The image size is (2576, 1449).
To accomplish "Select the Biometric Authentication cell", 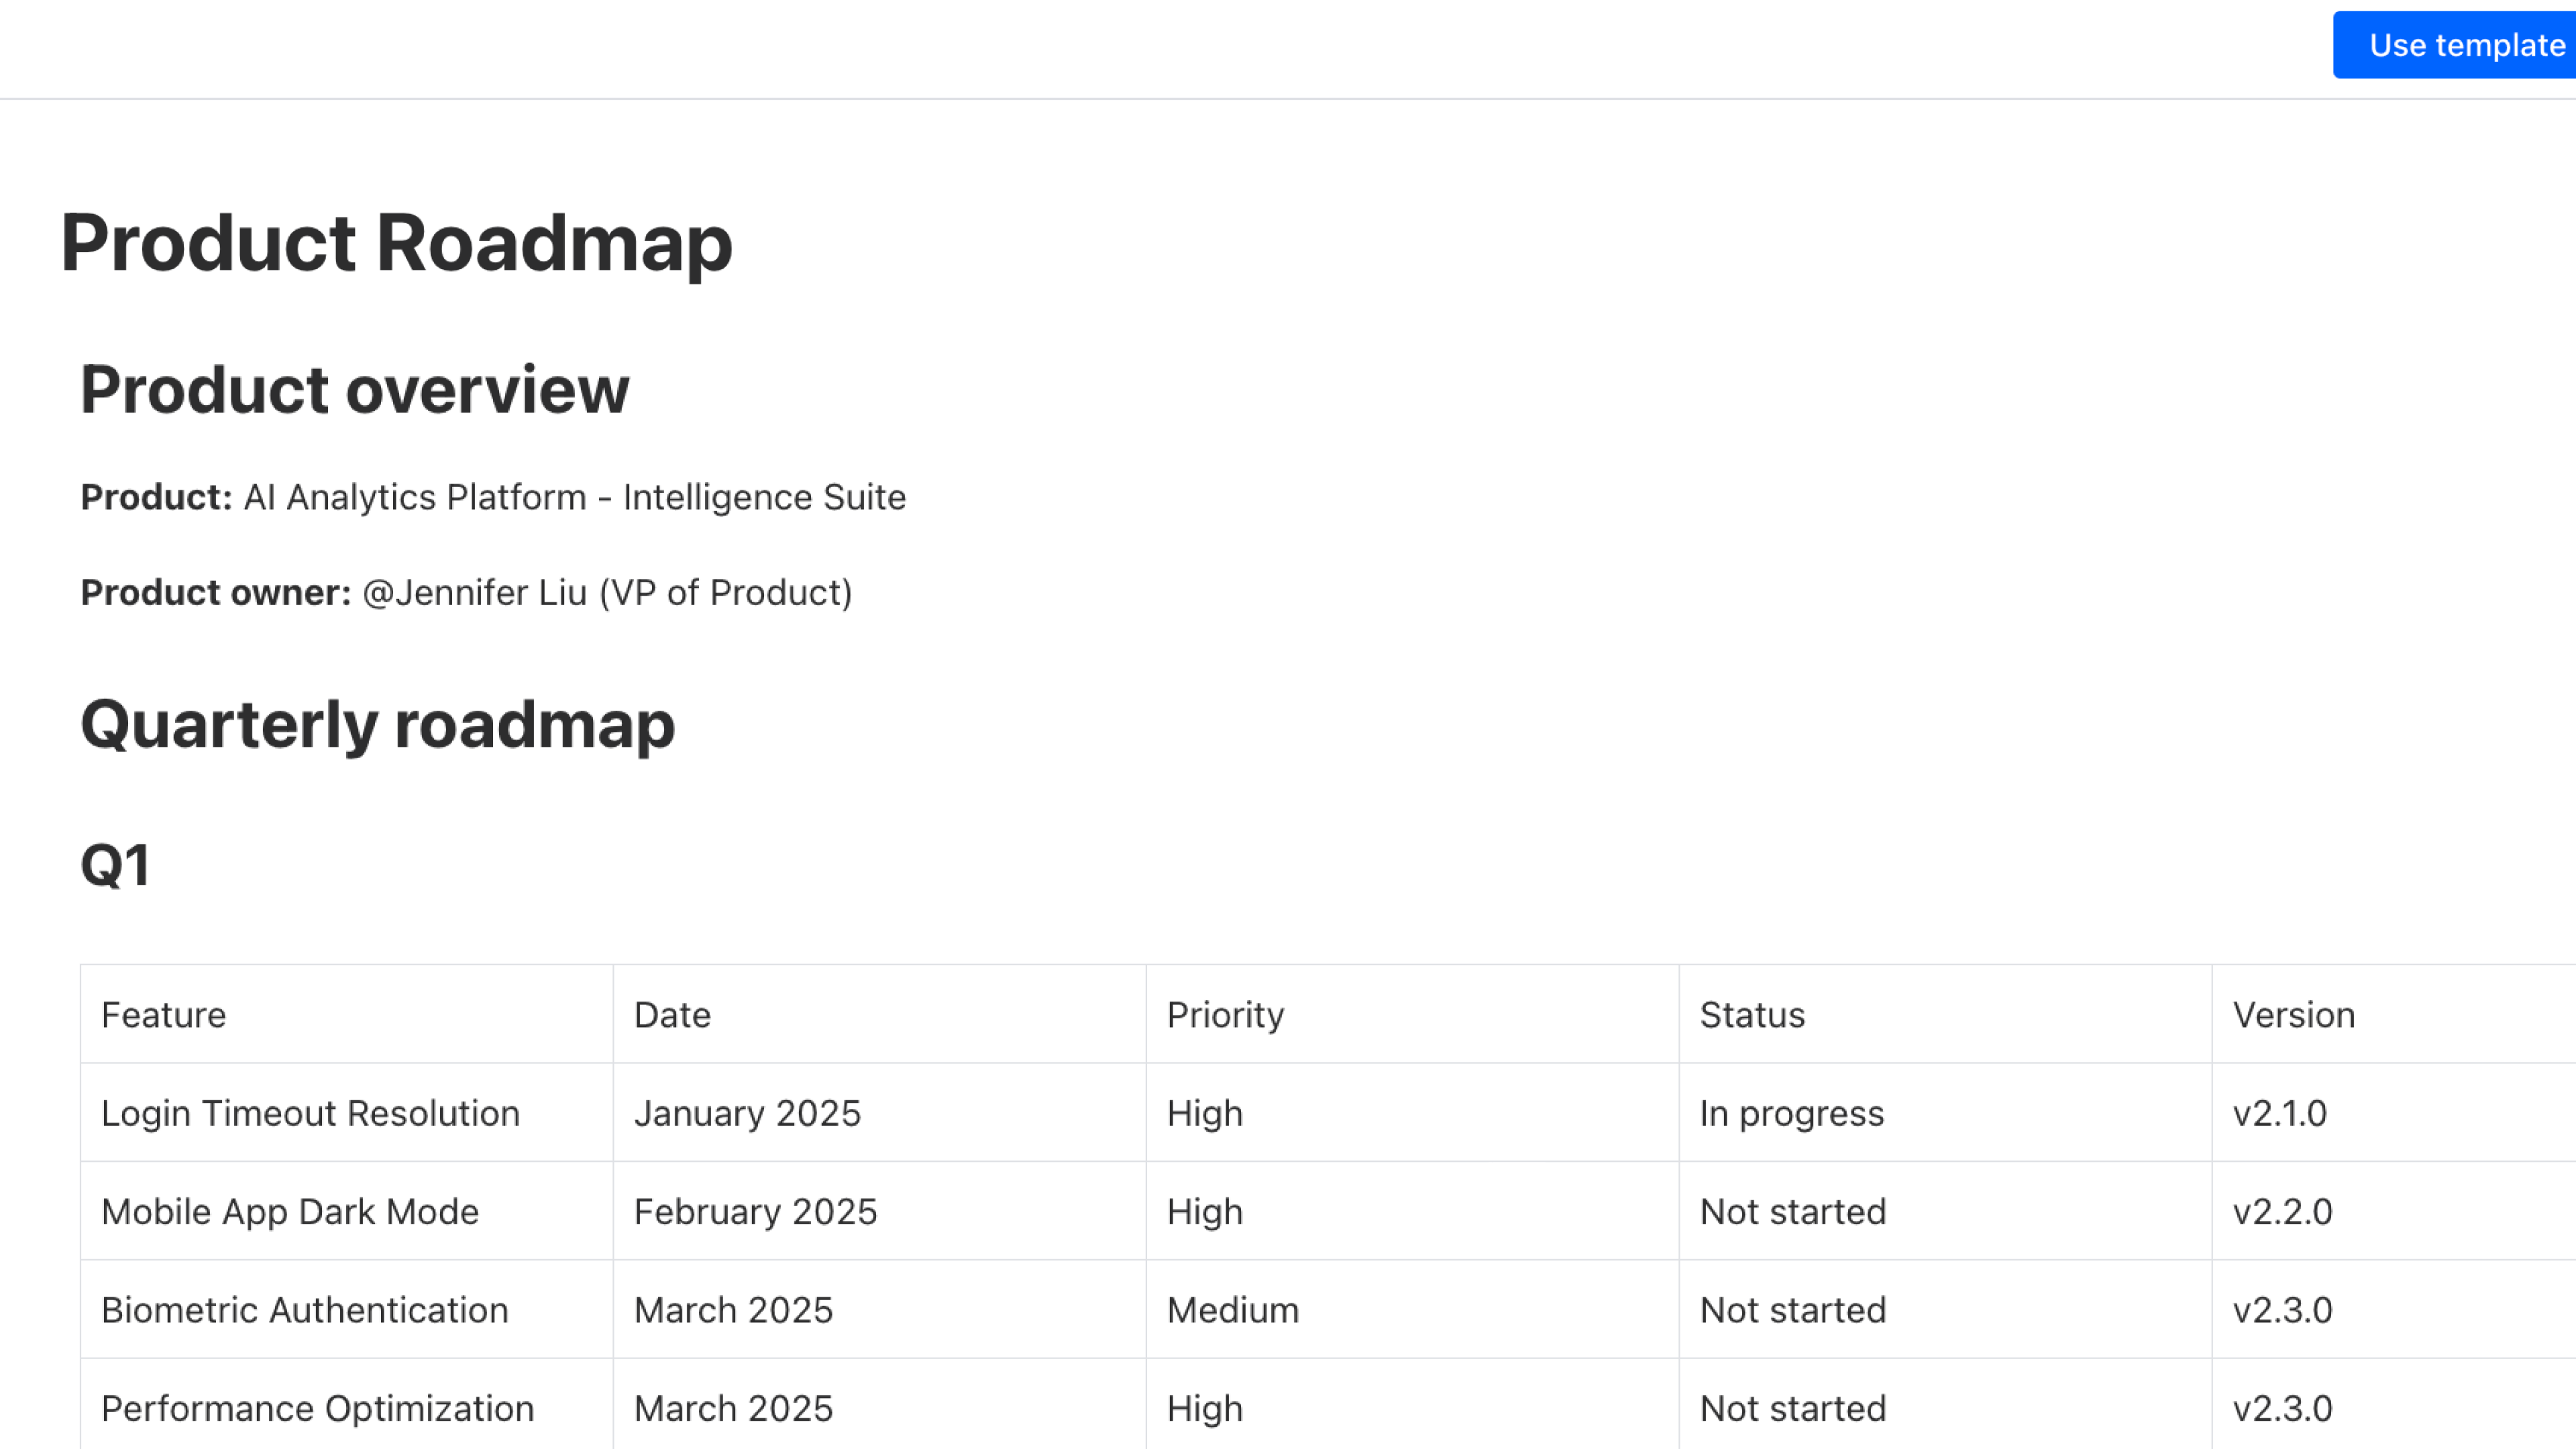I will (x=304, y=1309).
